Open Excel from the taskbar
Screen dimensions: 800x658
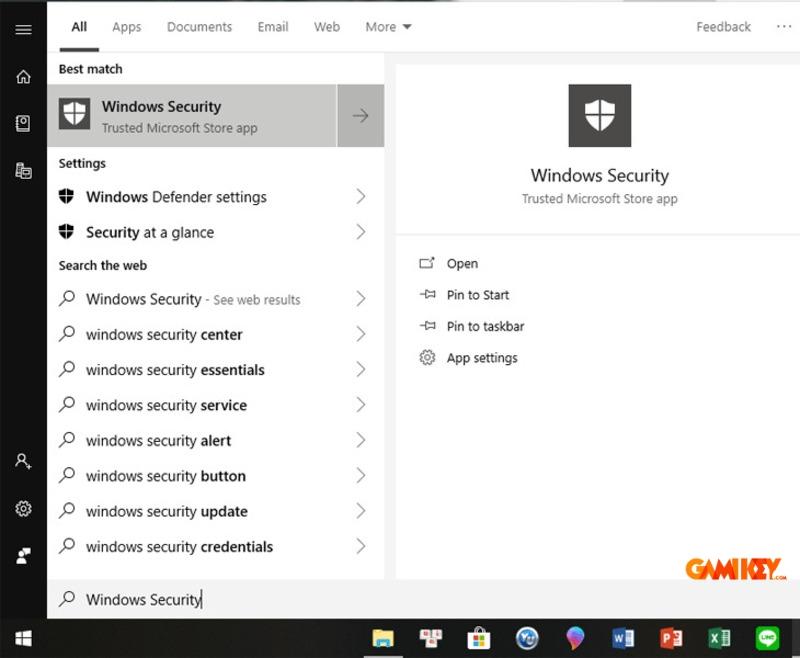(x=720, y=637)
